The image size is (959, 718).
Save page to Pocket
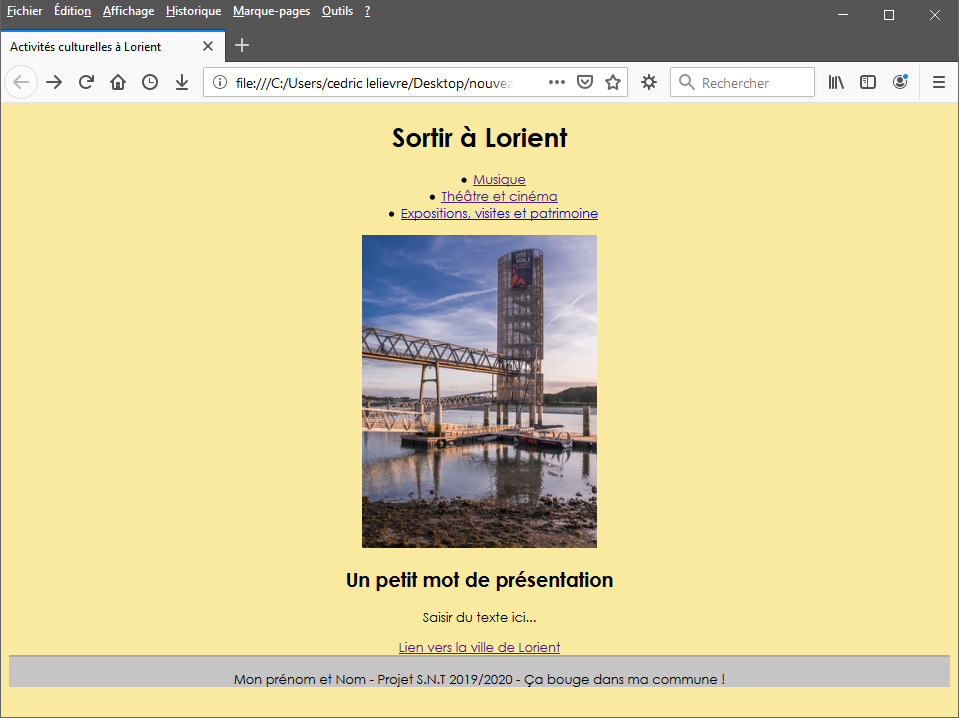(585, 82)
